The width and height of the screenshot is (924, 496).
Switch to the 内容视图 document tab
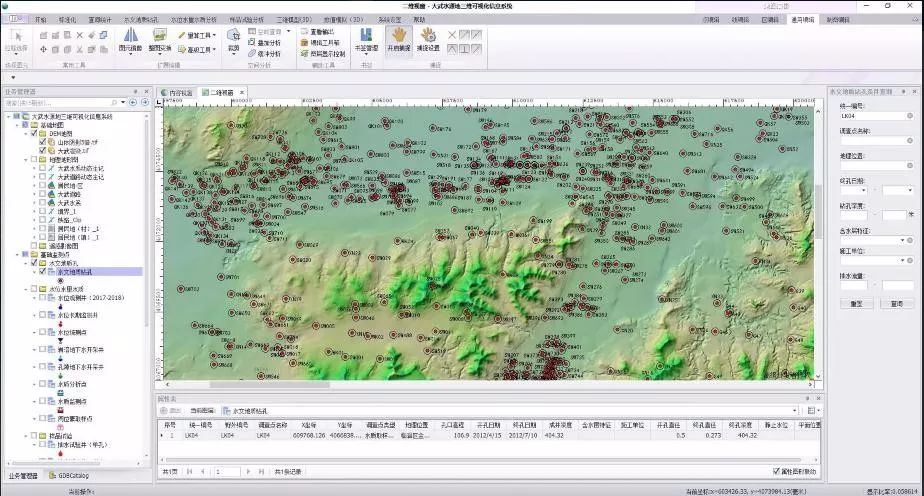click(x=178, y=92)
